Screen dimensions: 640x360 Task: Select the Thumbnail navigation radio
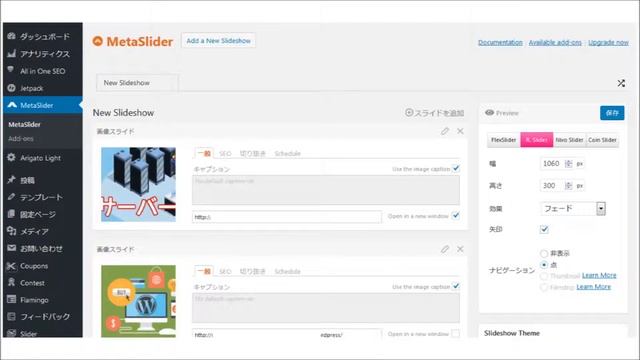[544, 276]
